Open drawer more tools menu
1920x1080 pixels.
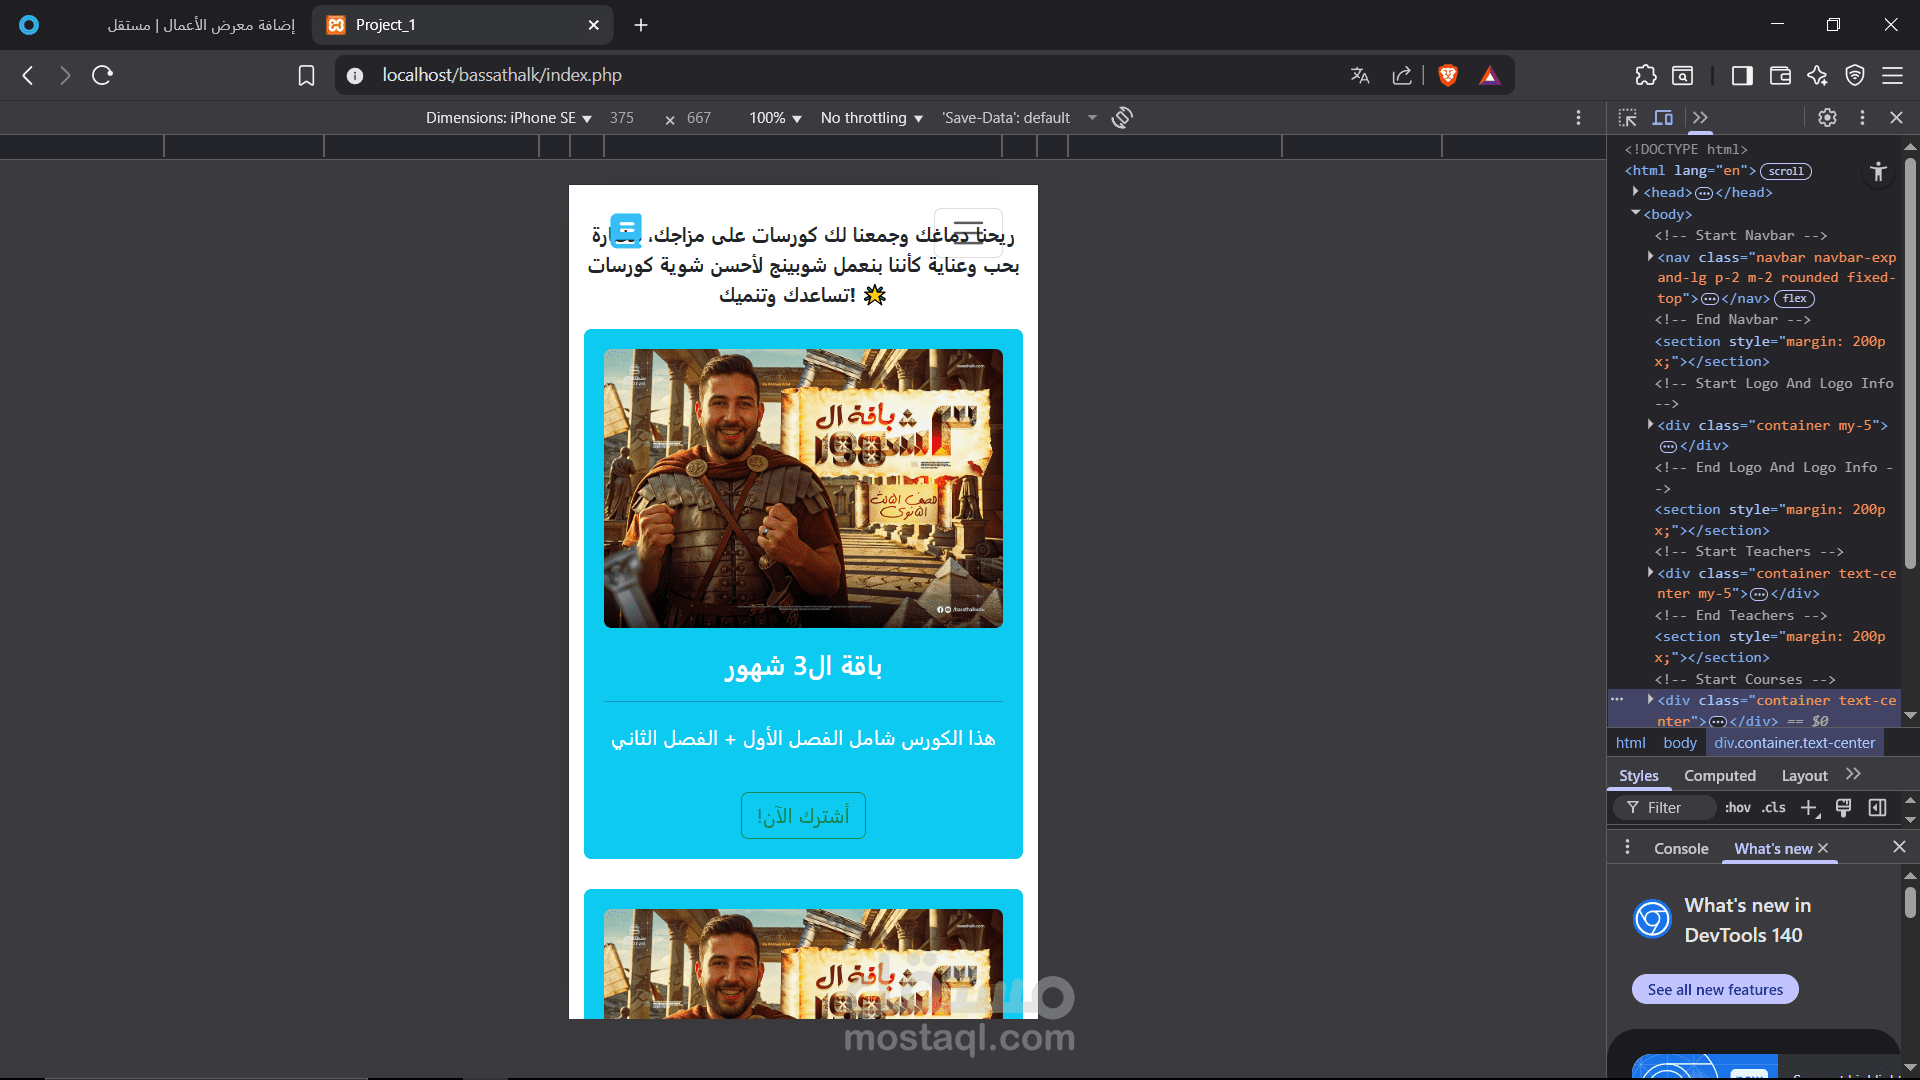[1627, 848]
